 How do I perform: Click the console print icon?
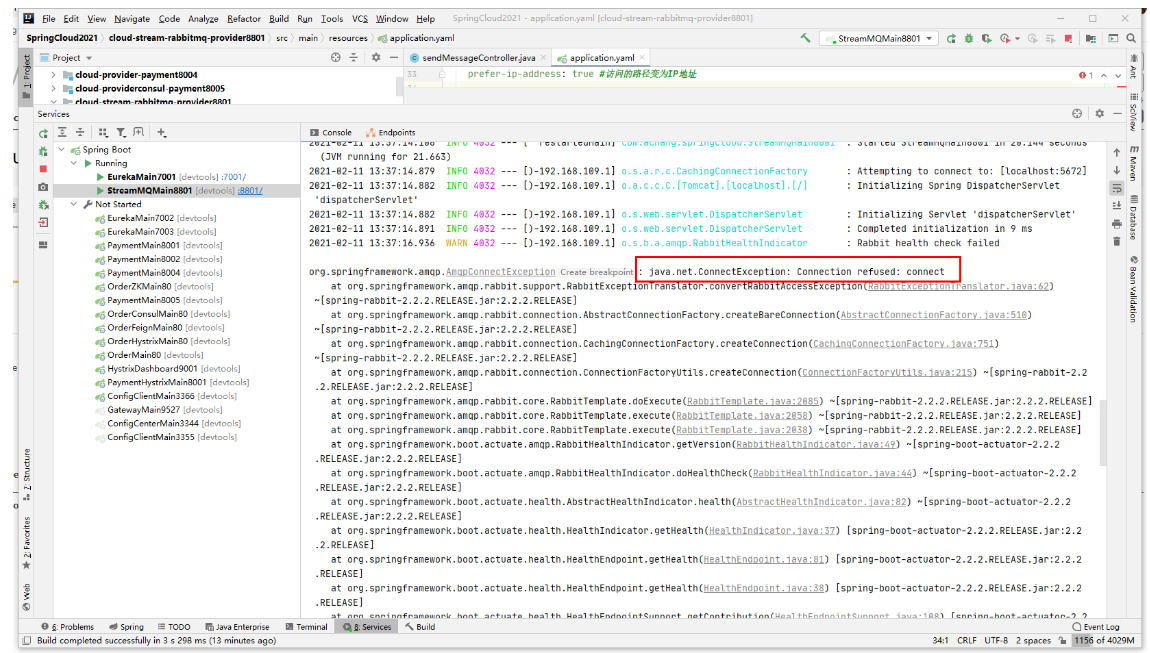[1116, 224]
